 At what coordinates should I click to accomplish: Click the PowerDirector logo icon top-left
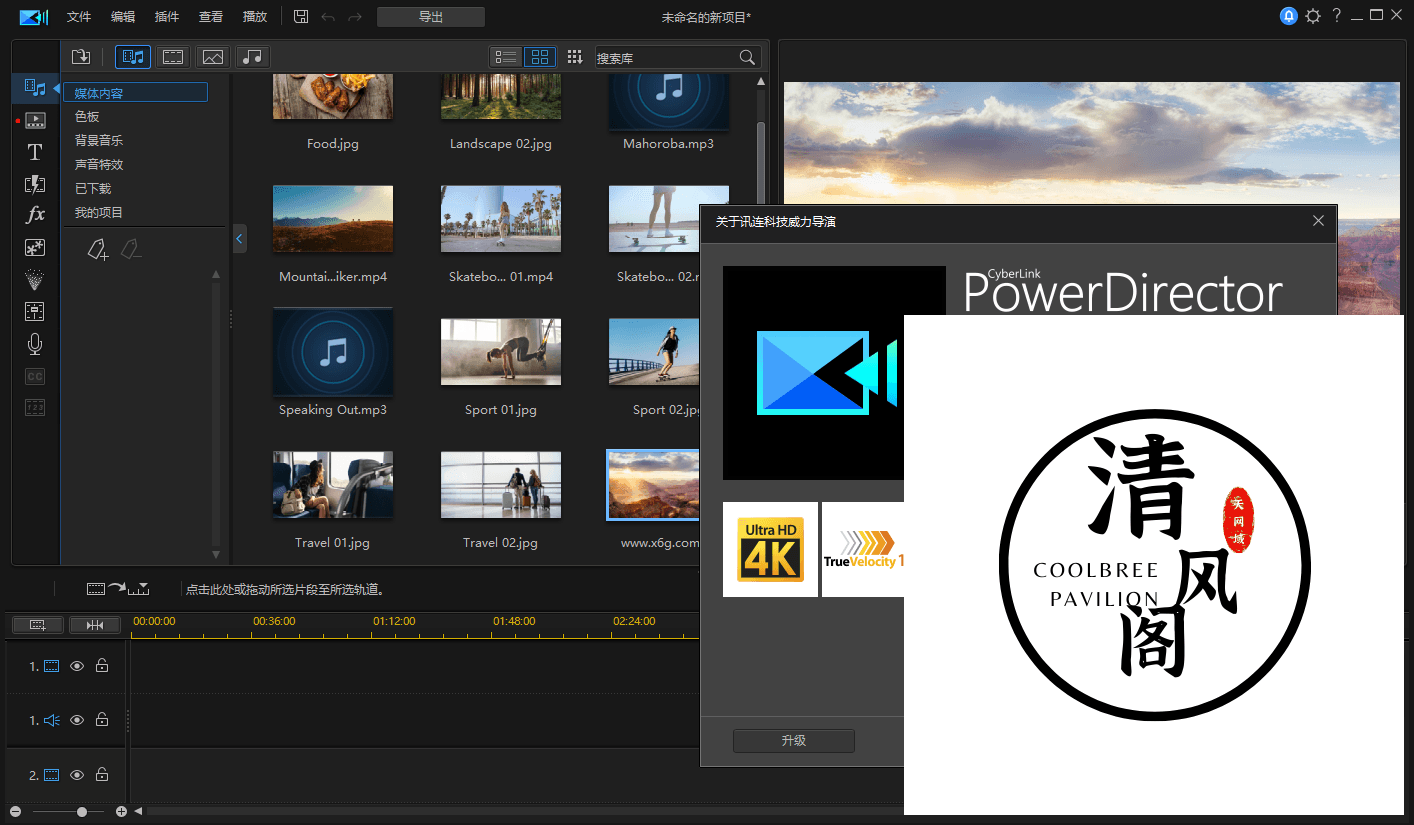coord(33,17)
